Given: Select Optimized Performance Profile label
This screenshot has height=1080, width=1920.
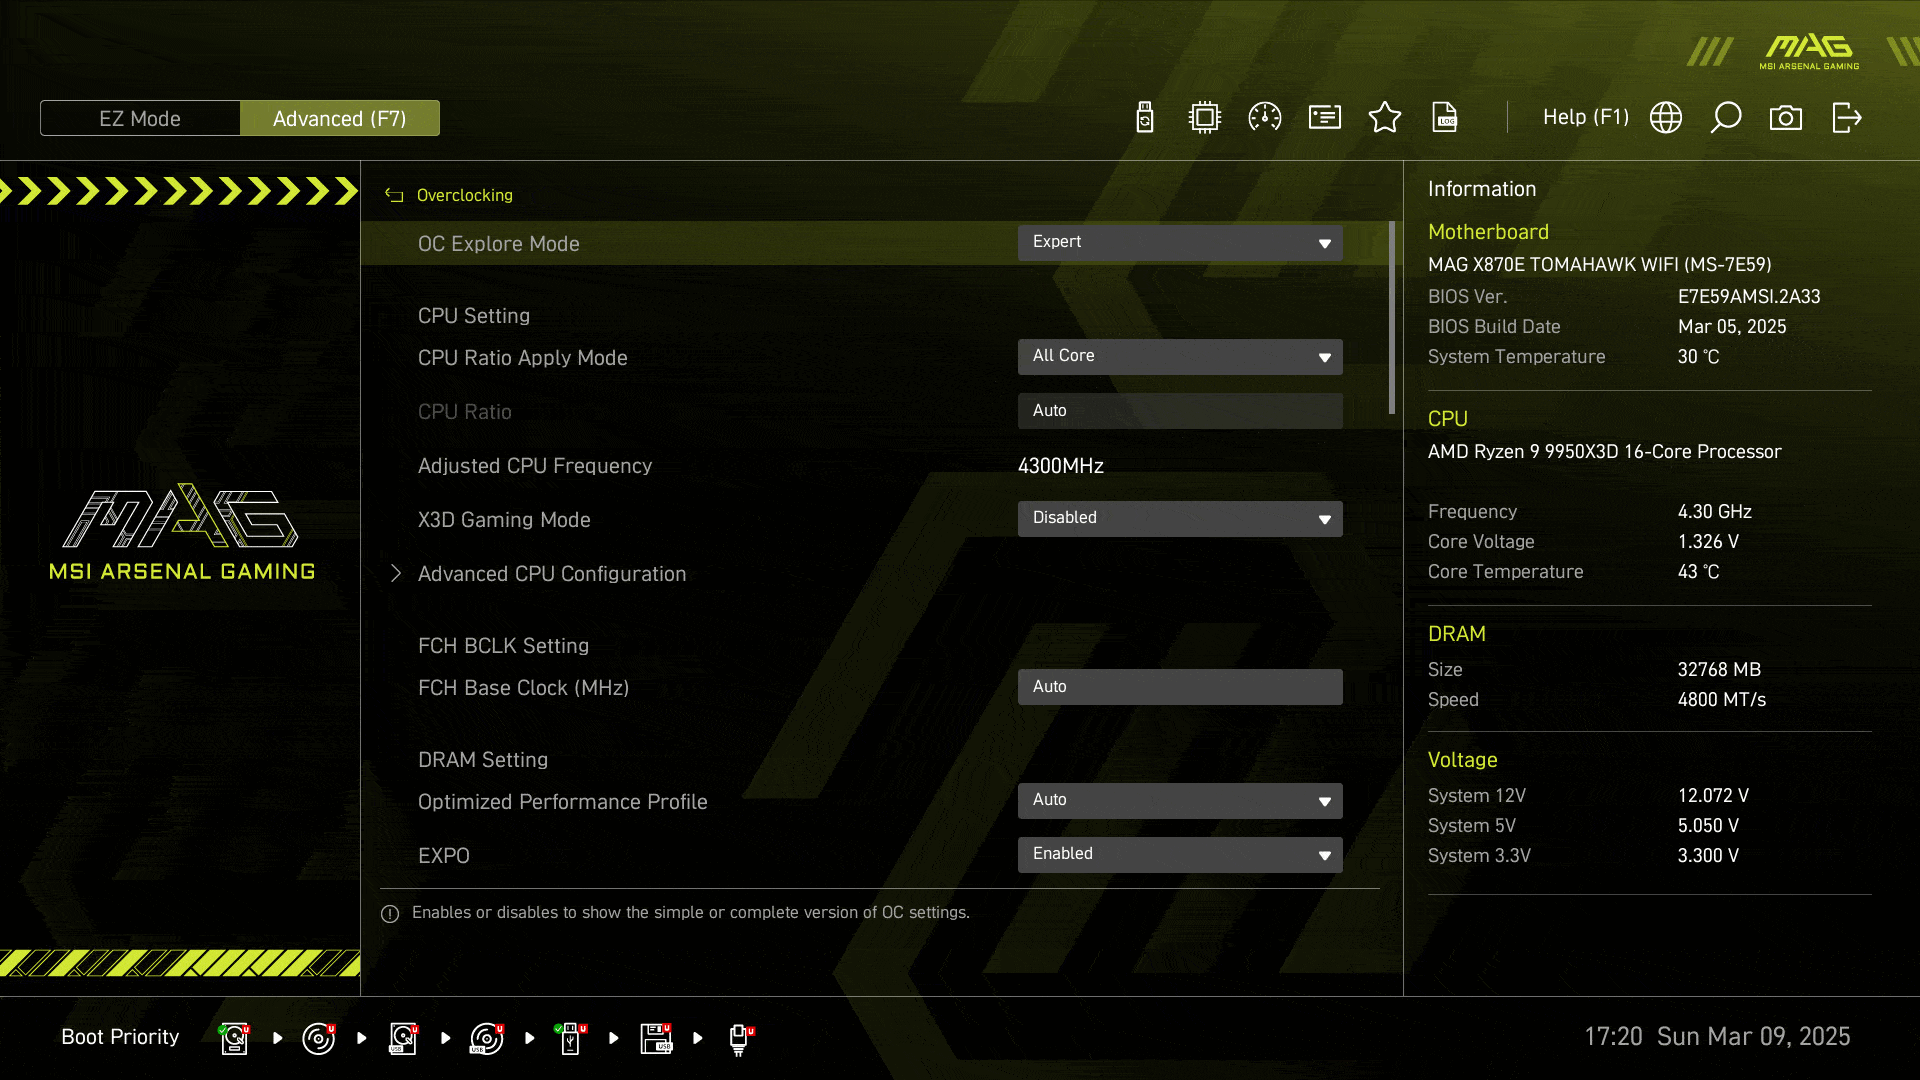Looking at the screenshot, I should coord(563,802).
